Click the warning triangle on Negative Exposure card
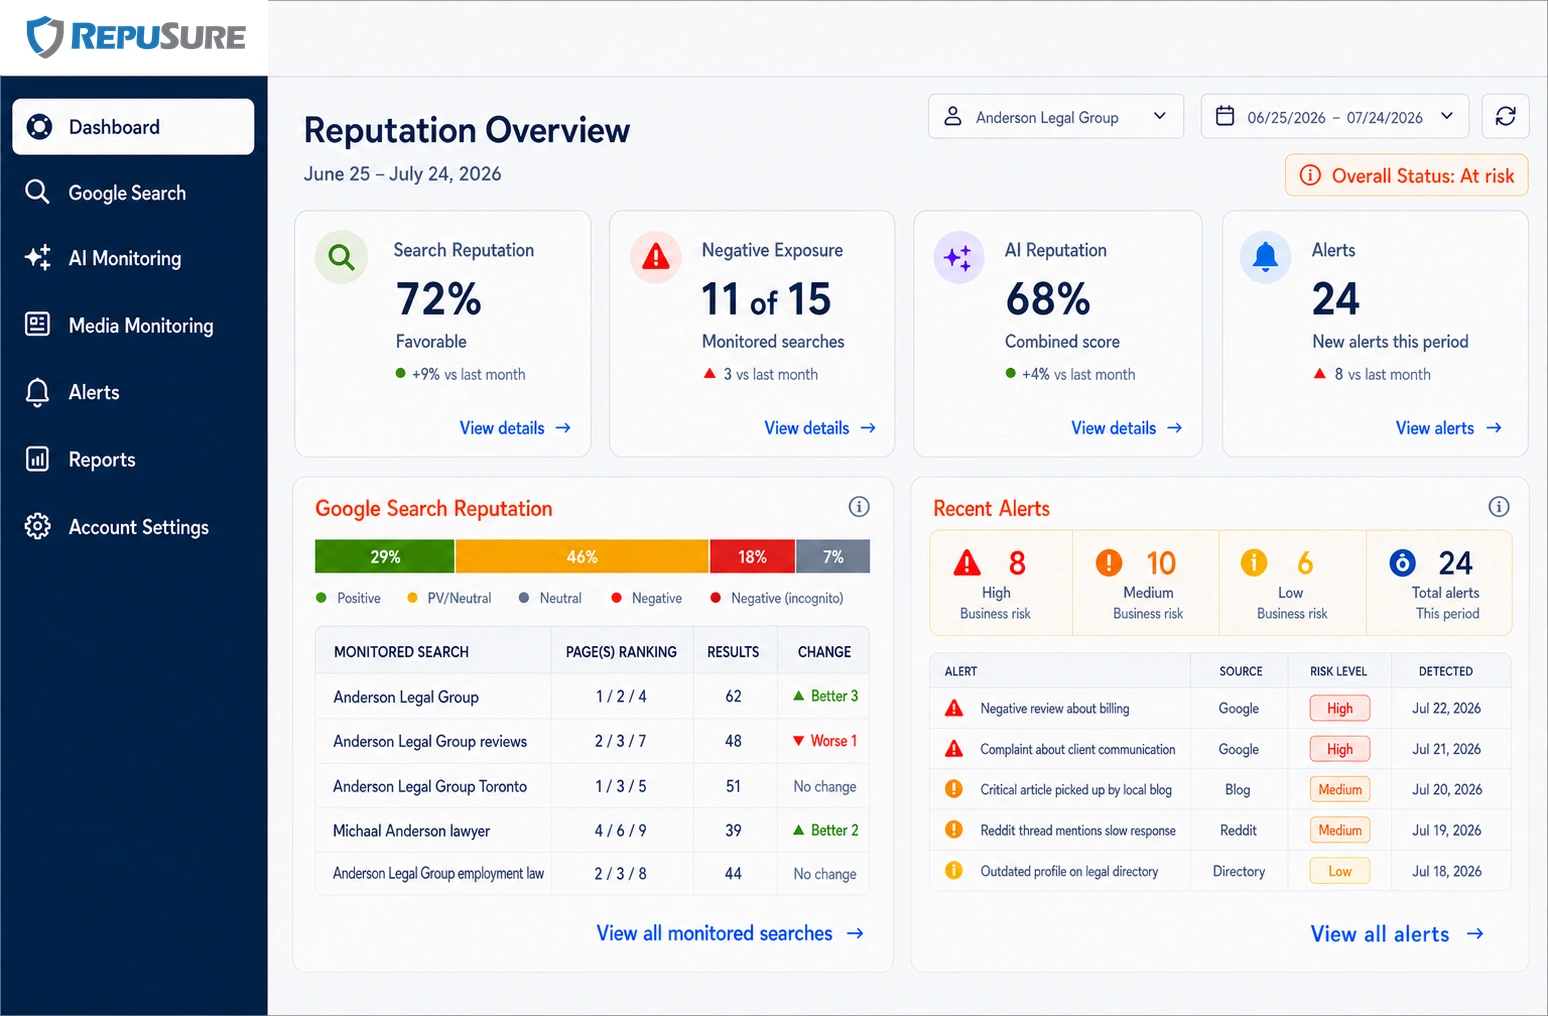Viewport: 1548px width, 1016px height. point(656,258)
